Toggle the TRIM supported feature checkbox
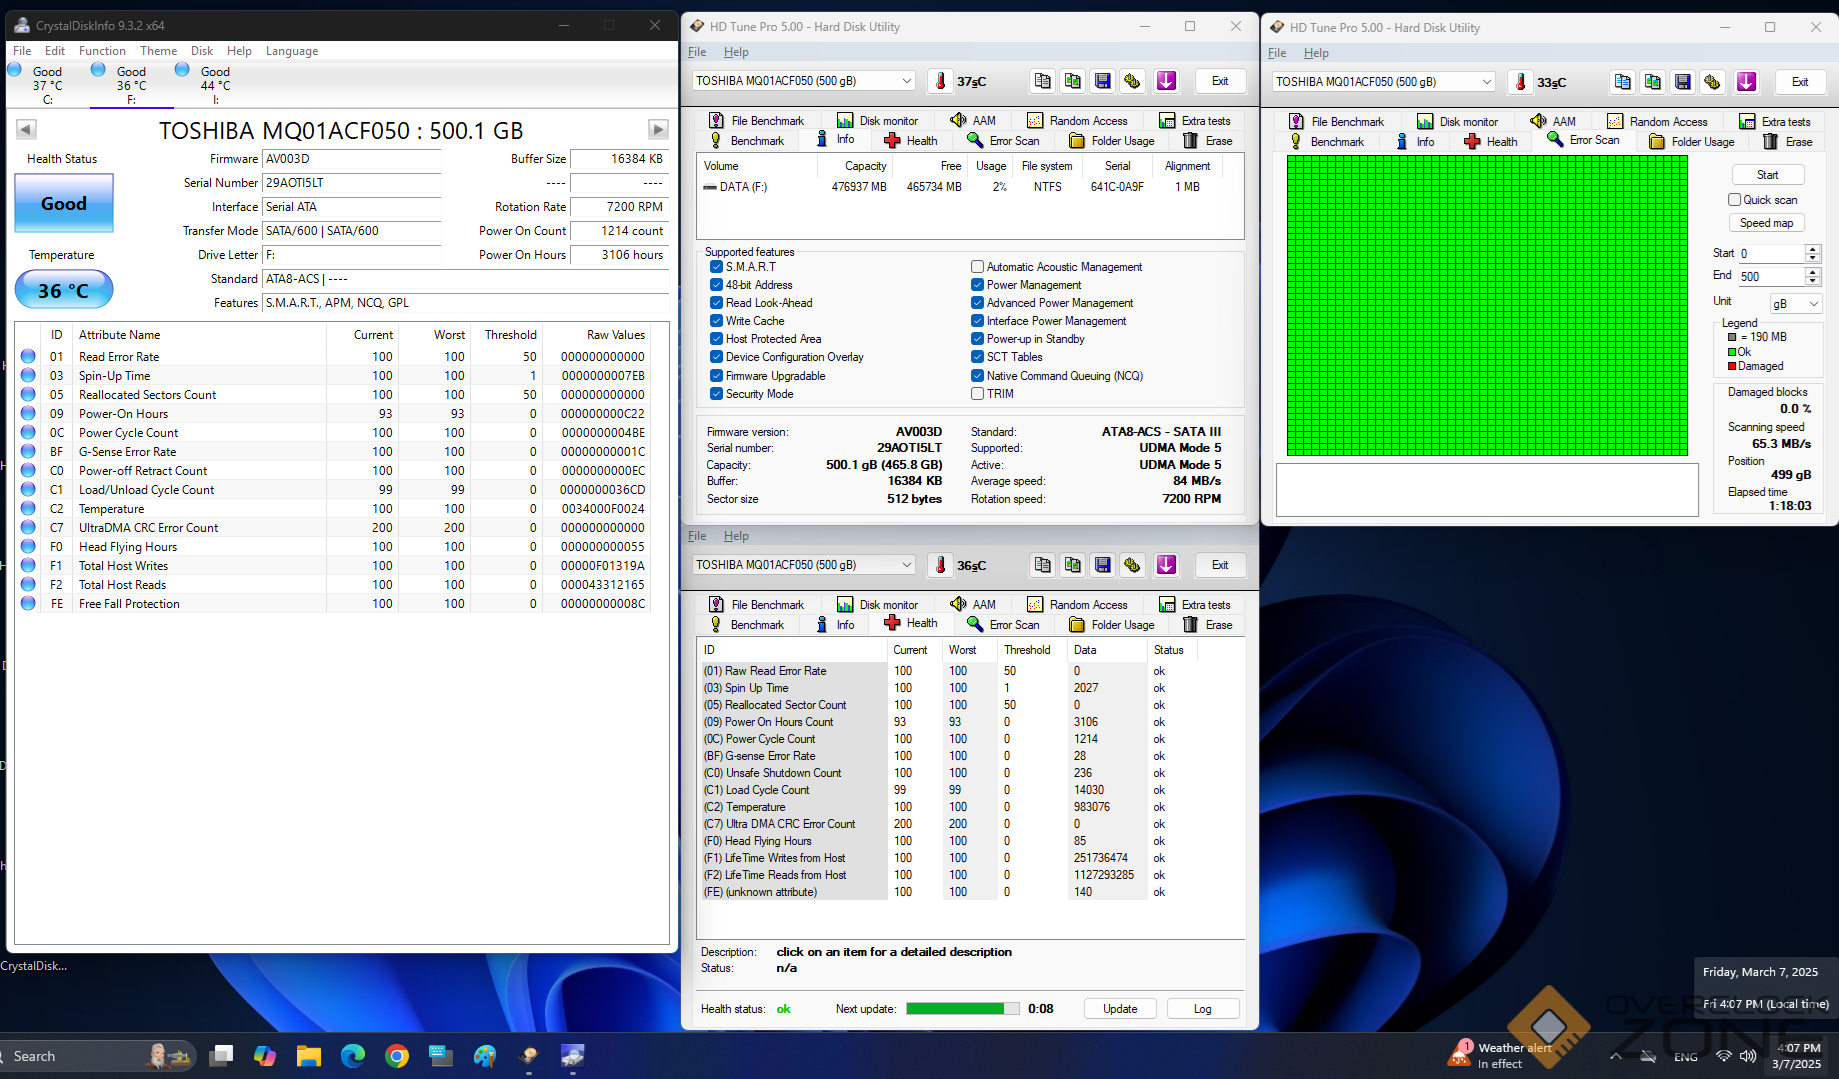 tap(977, 394)
